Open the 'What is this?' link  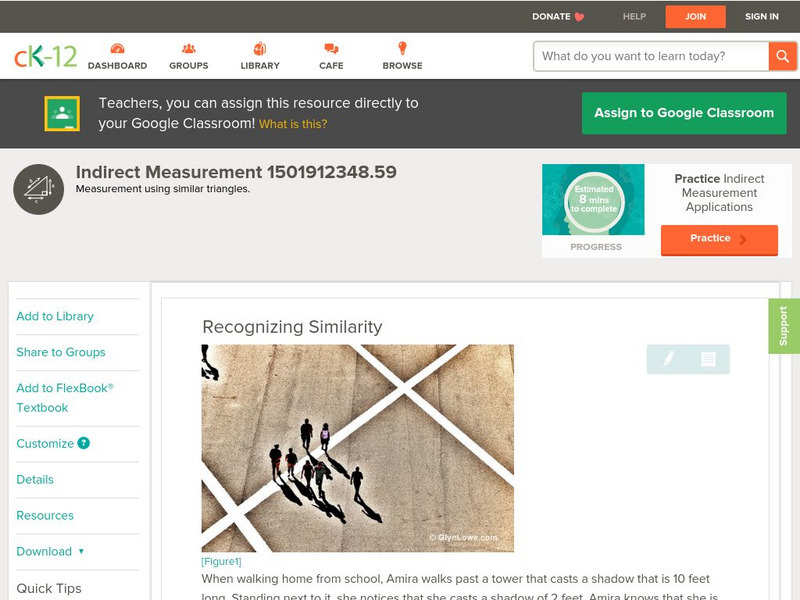tap(293, 124)
